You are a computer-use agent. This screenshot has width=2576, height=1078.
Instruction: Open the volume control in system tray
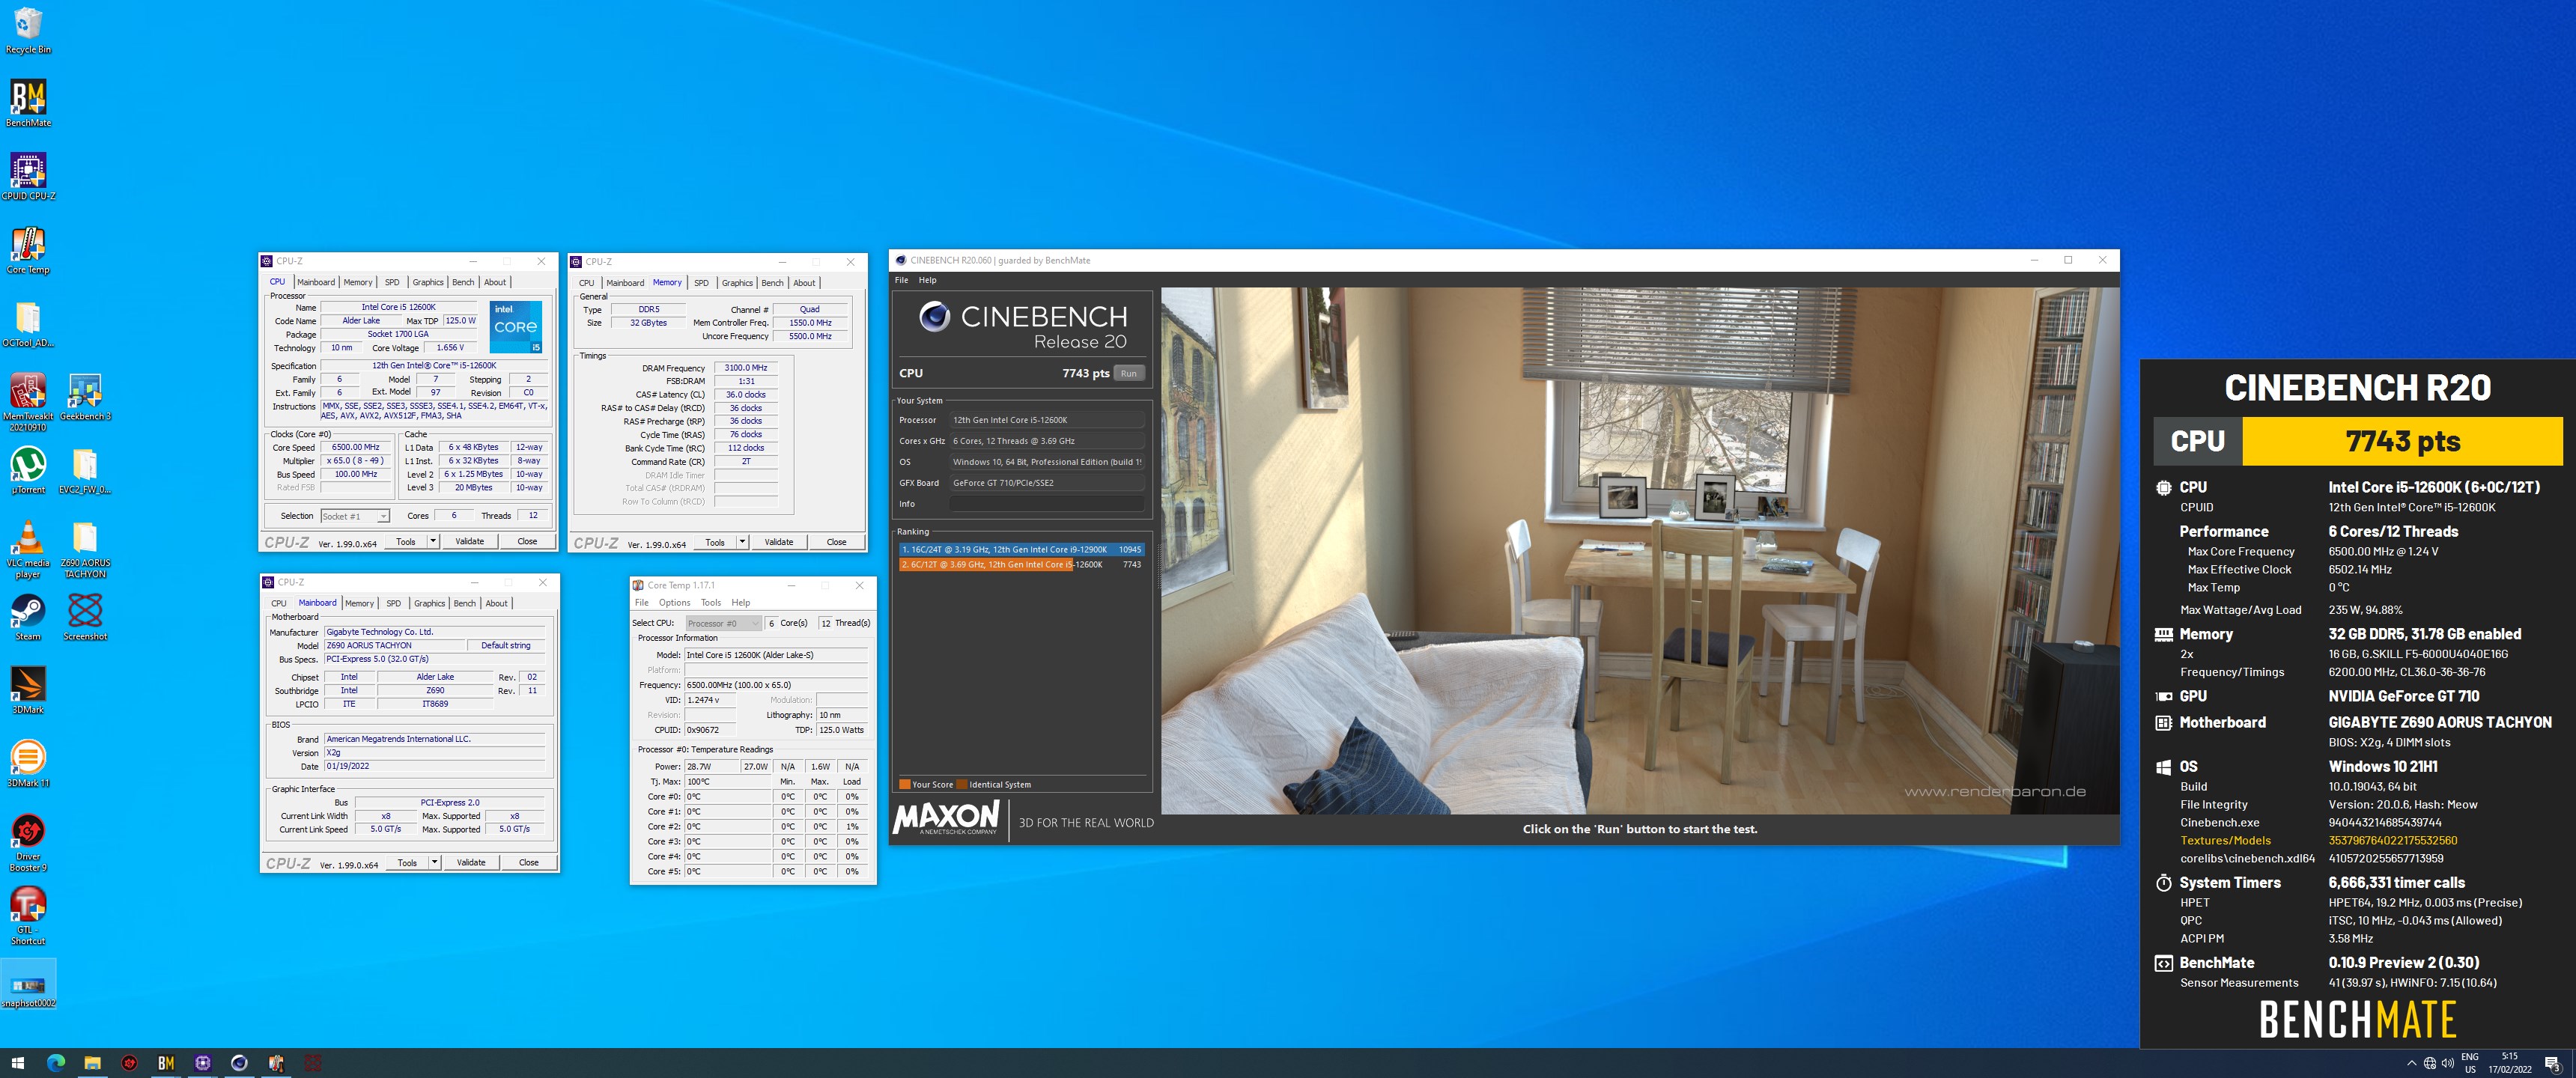tap(2447, 1063)
